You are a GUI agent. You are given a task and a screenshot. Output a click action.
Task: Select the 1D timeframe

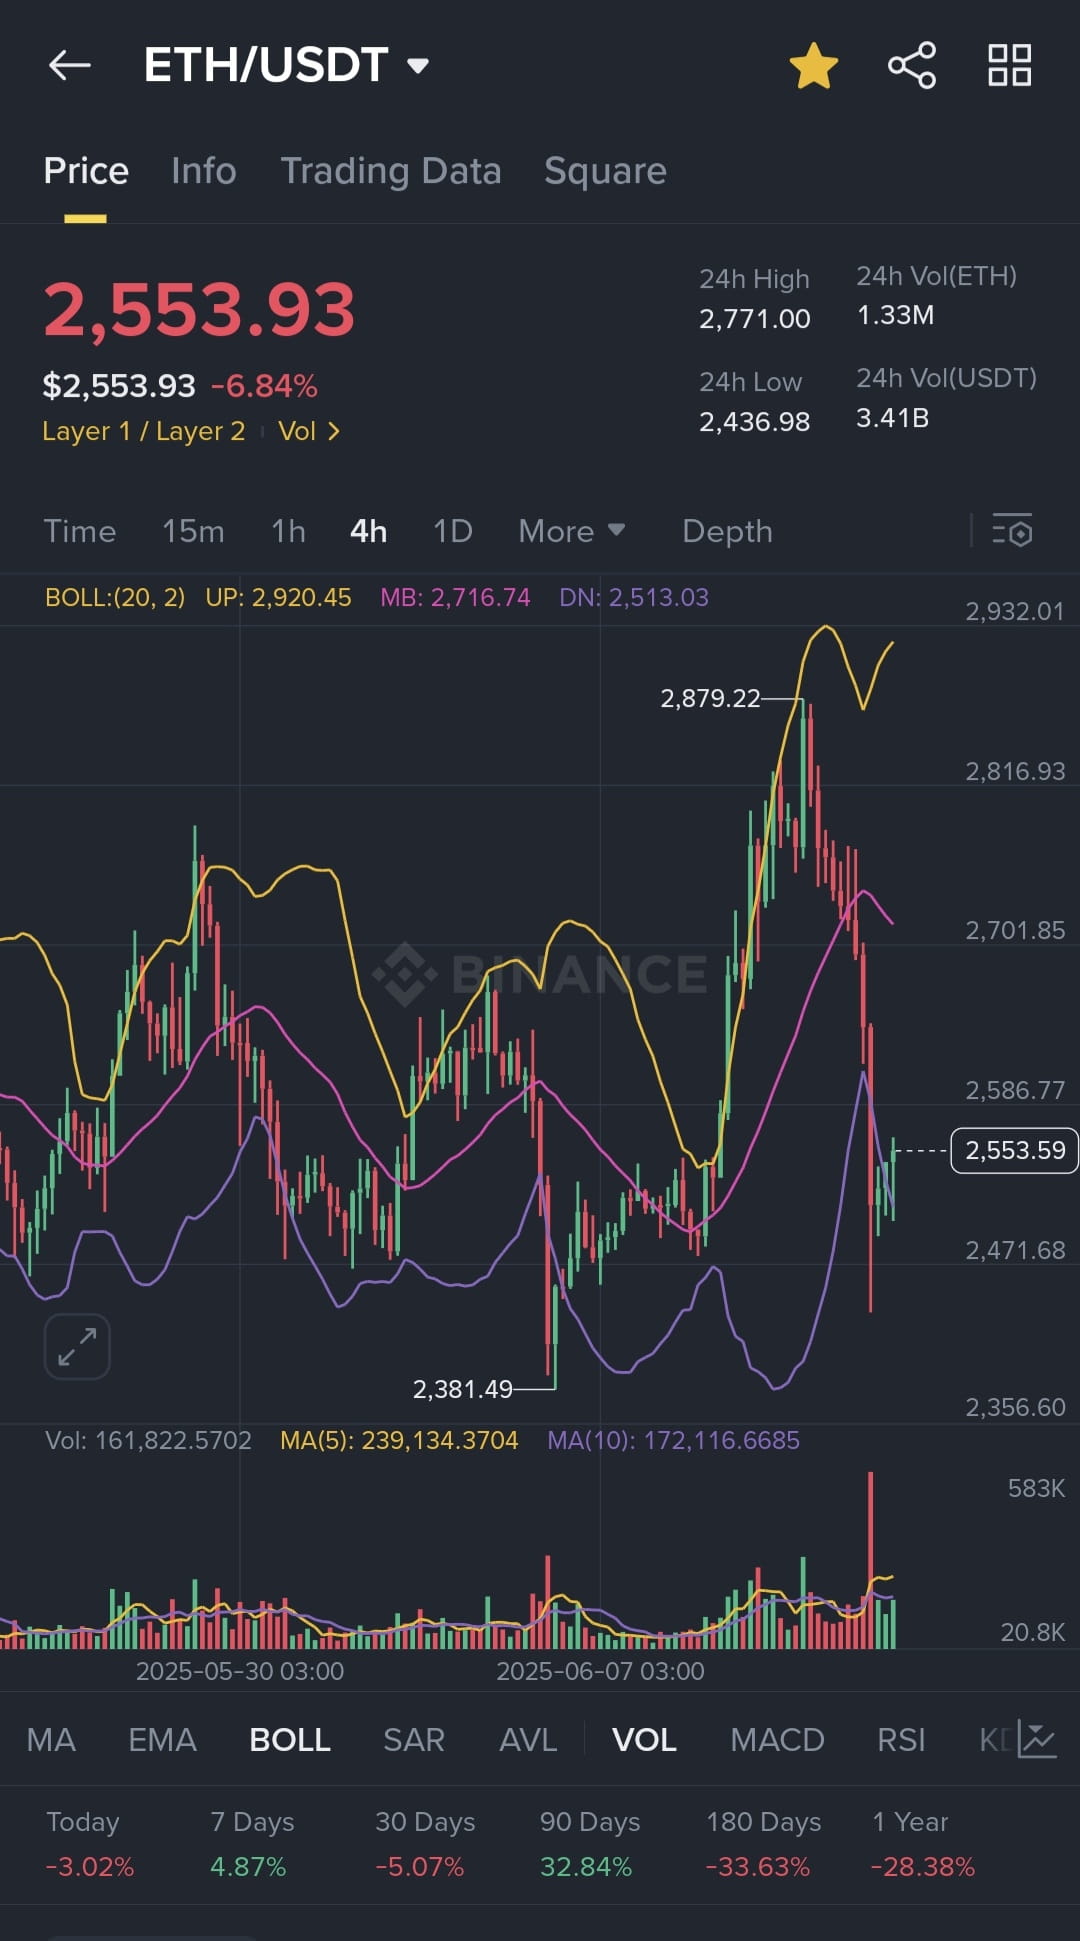click(x=453, y=531)
